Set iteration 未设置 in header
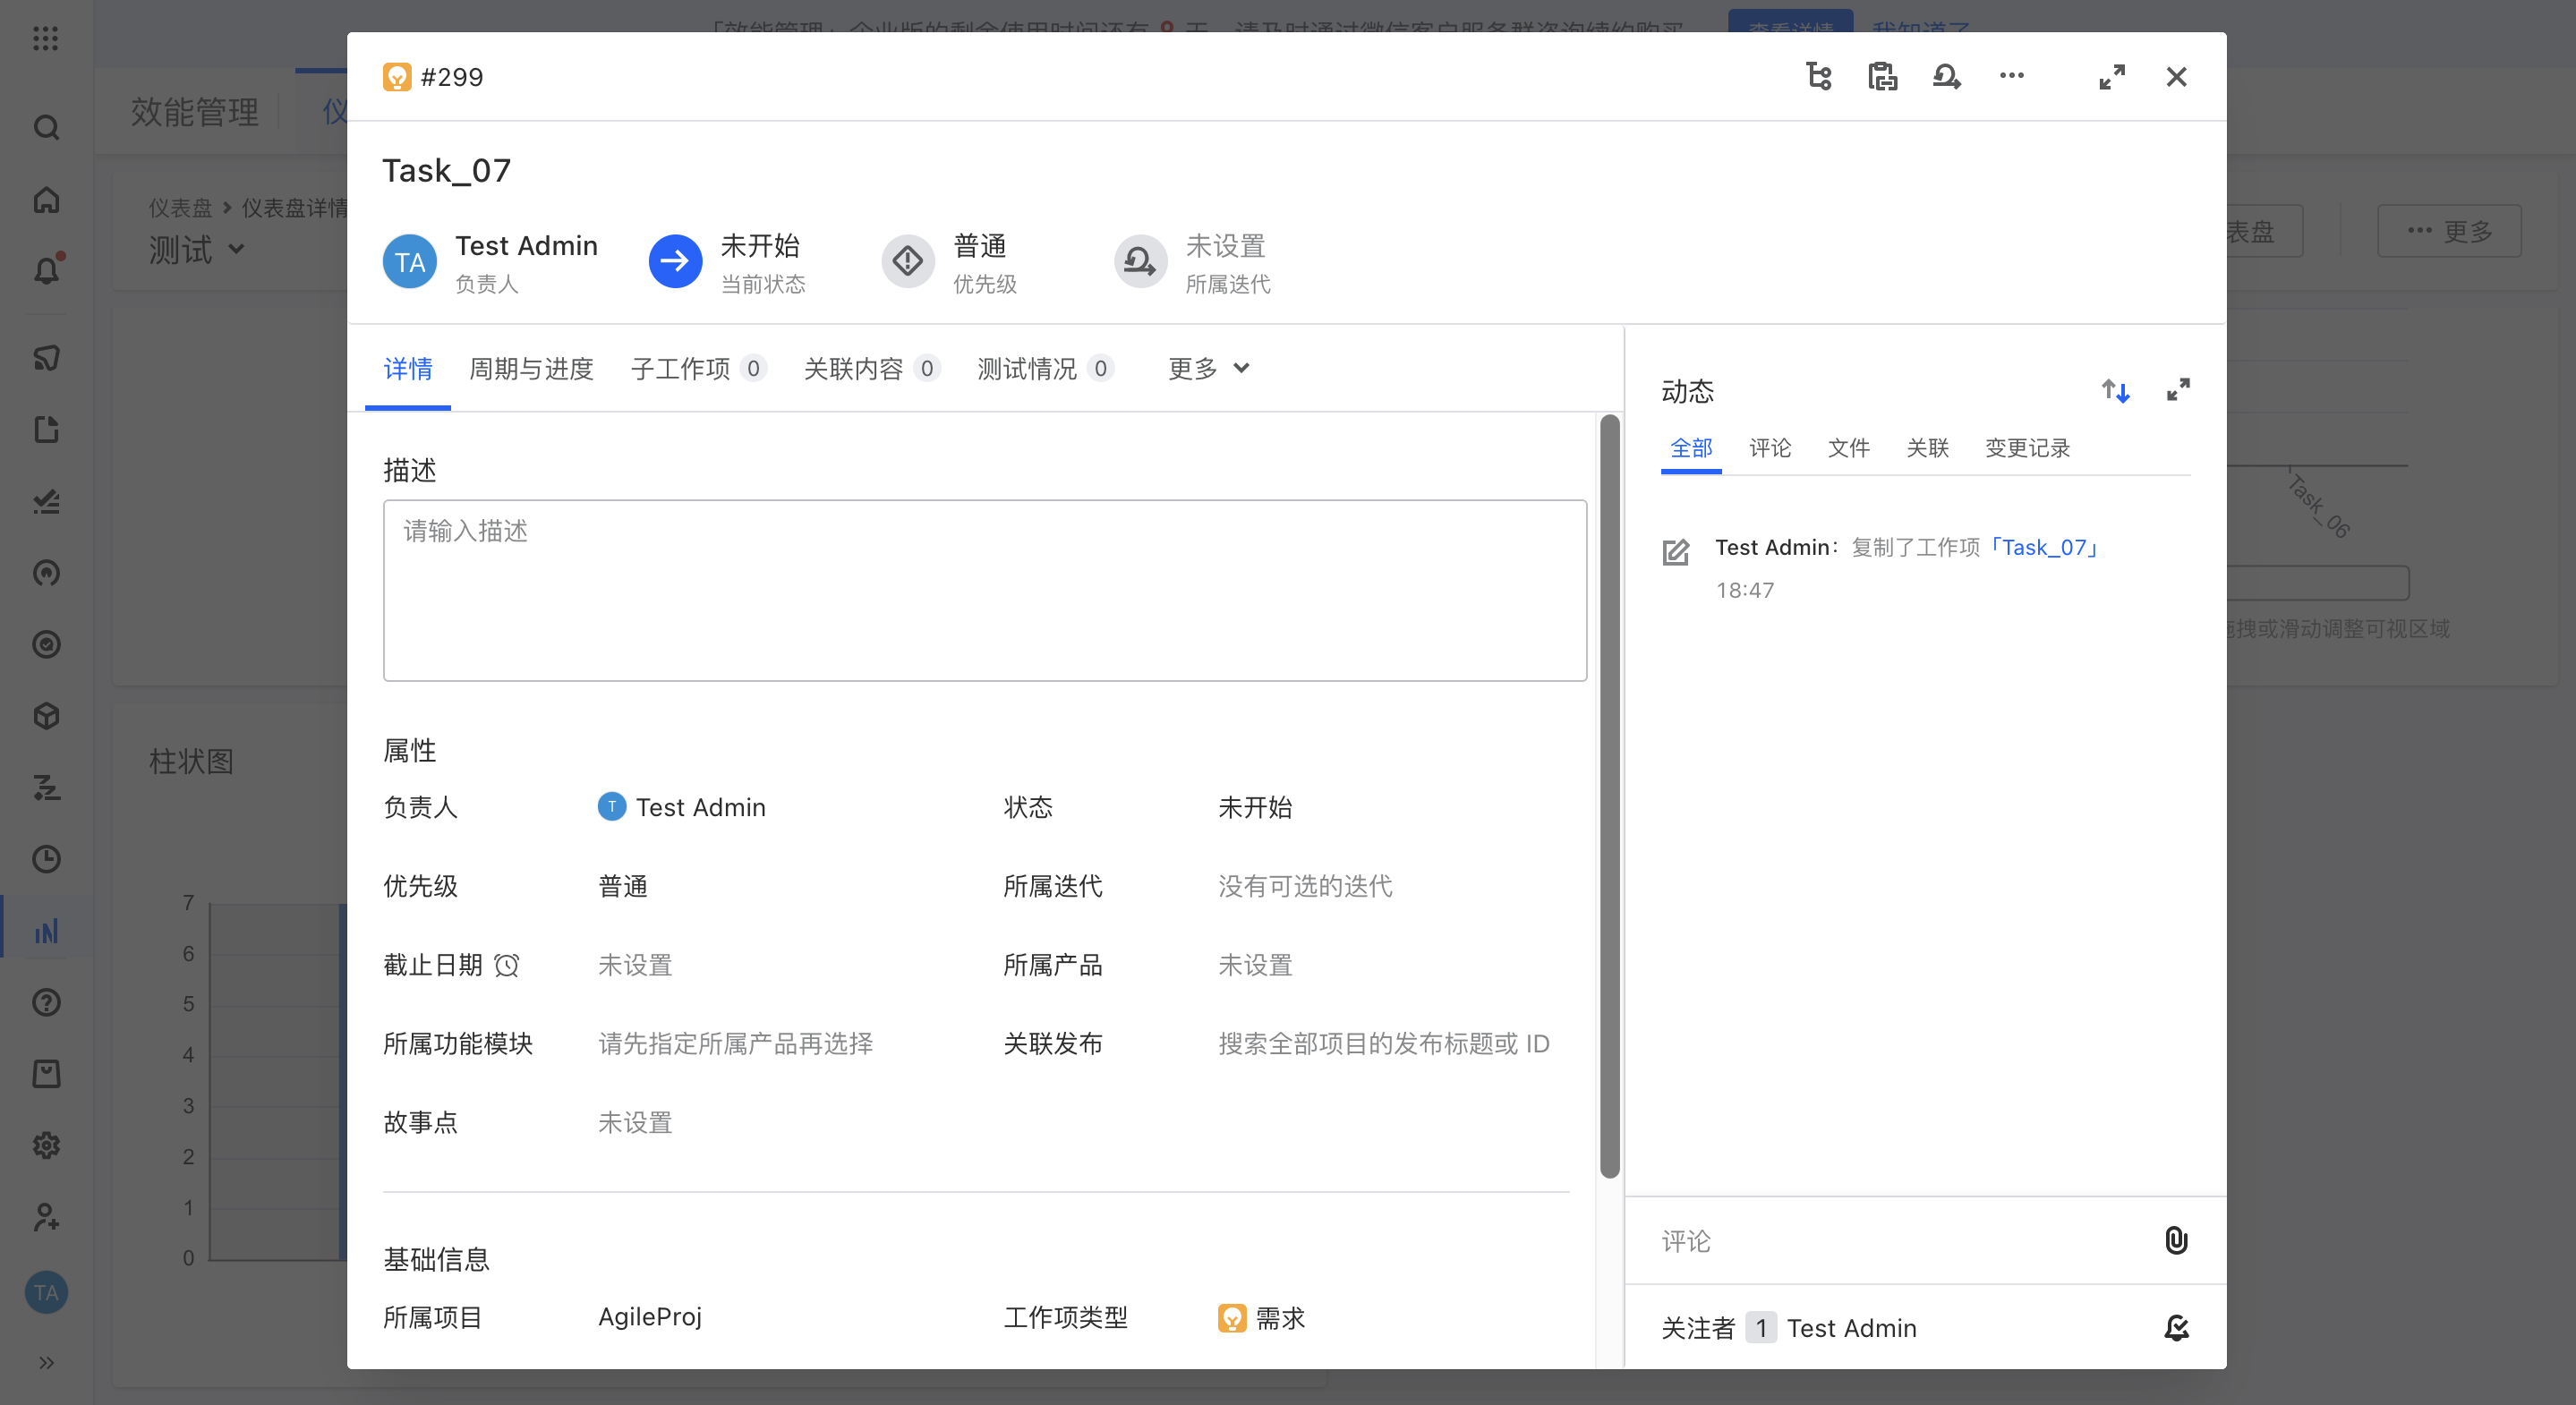Viewport: 2576px width, 1405px height. (x=1193, y=263)
